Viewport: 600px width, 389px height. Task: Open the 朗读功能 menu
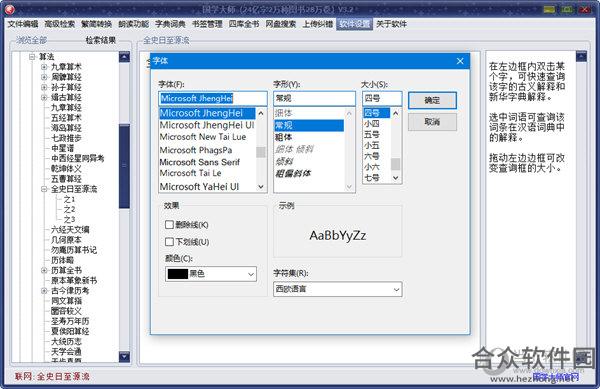134,24
